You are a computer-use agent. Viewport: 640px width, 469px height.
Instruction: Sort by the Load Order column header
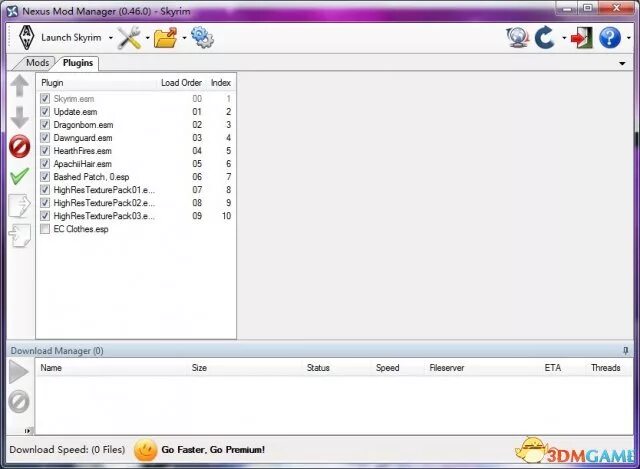point(181,82)
